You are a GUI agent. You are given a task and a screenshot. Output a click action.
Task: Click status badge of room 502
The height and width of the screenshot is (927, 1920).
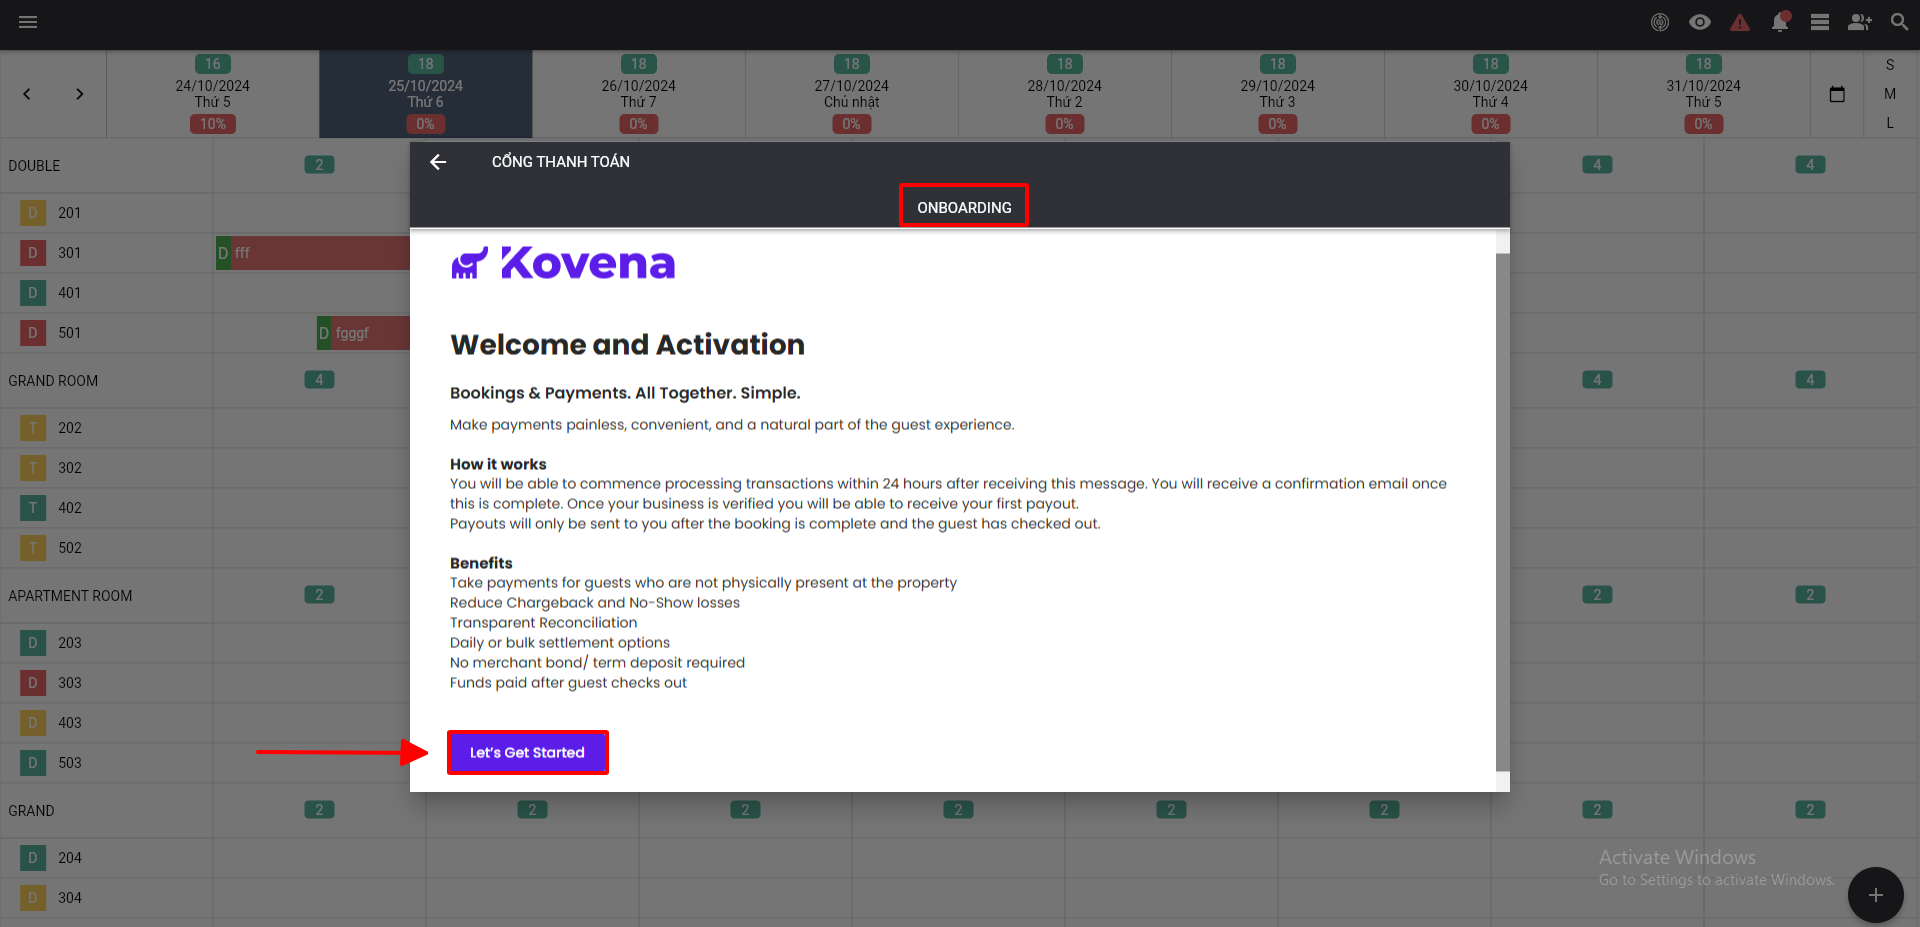[x=33, y=548]
